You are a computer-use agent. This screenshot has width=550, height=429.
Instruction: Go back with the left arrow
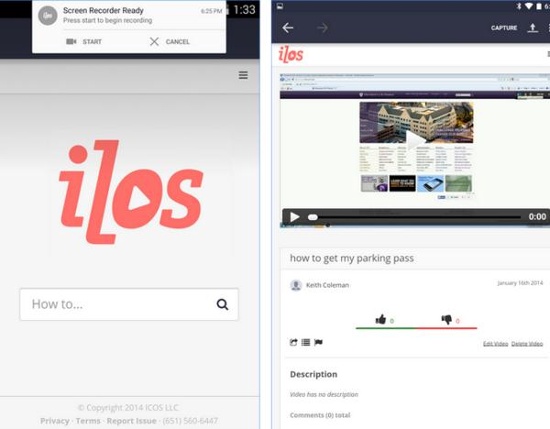tap(288, 28)
